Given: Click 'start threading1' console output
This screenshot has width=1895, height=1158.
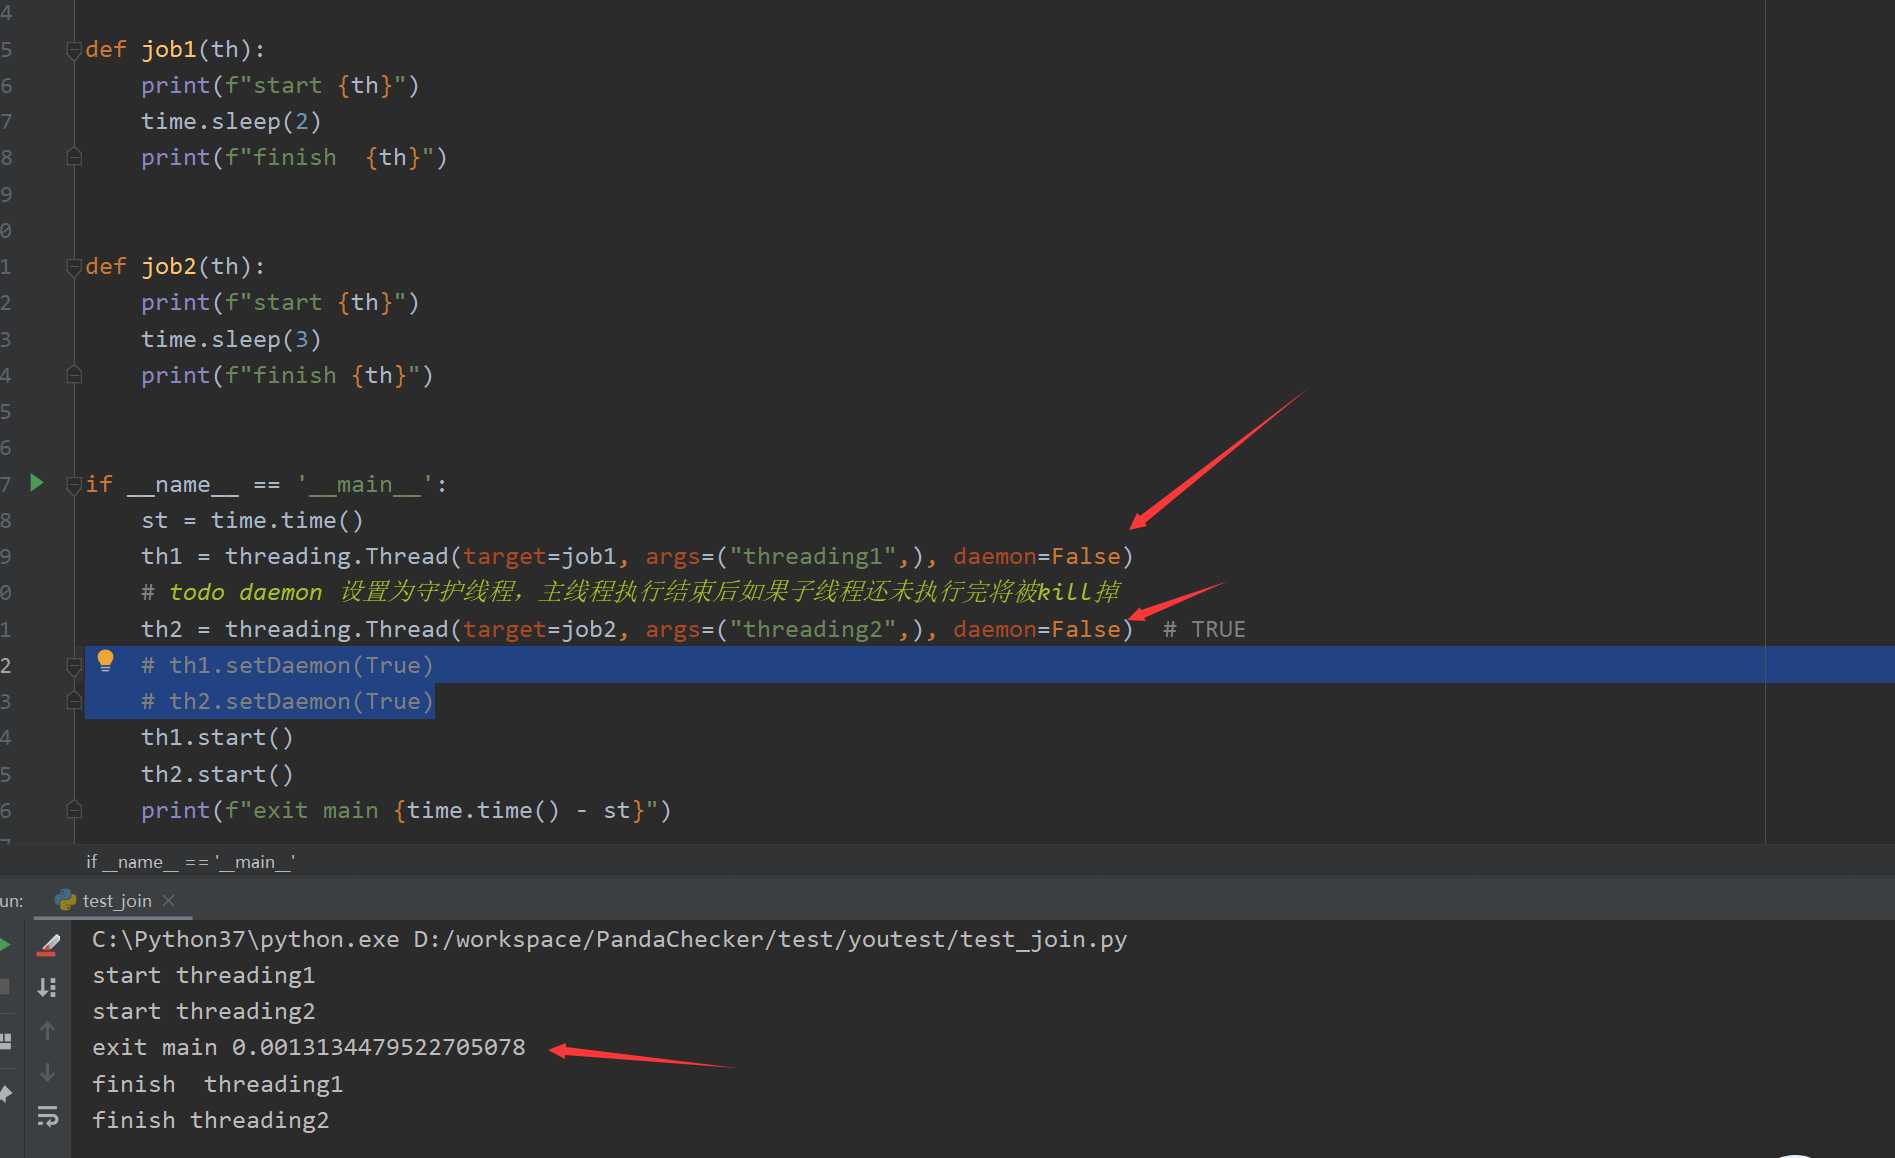Looking at the screenshot, I should click(203, 975).
